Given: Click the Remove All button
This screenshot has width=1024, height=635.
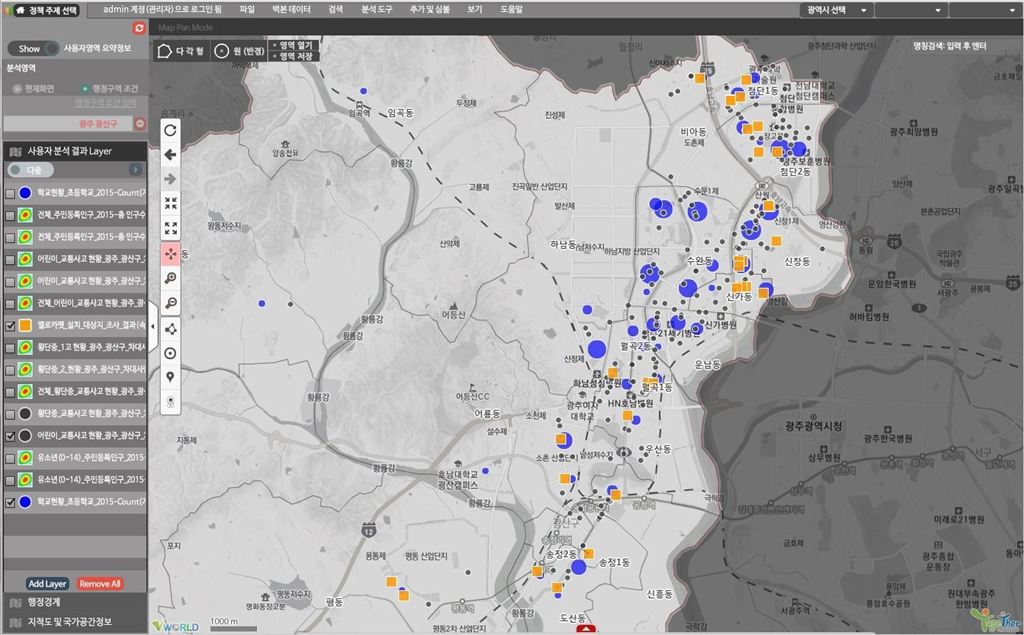Looking at the screenshot, I should [100, 583].
